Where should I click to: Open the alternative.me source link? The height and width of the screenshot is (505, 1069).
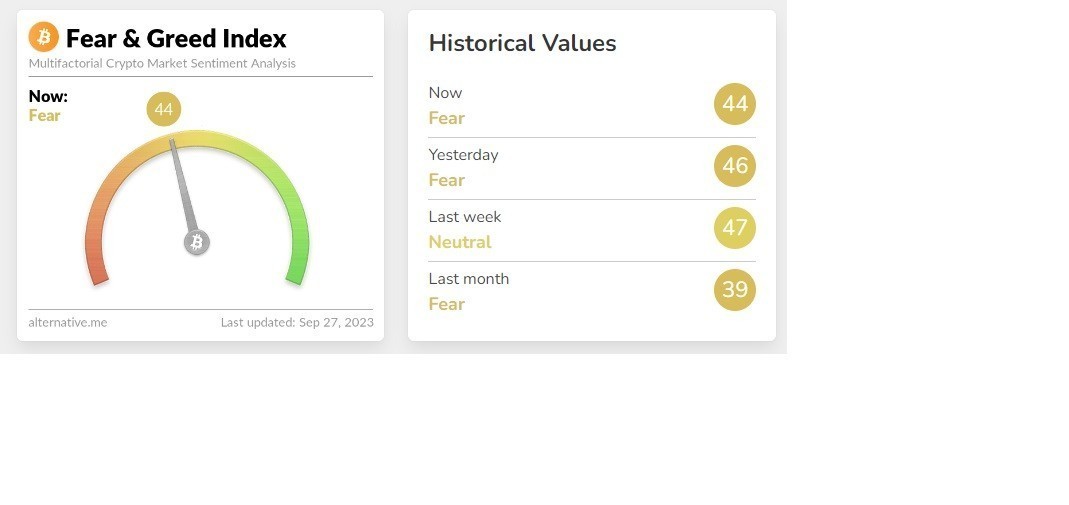click(x=68, y=322)
